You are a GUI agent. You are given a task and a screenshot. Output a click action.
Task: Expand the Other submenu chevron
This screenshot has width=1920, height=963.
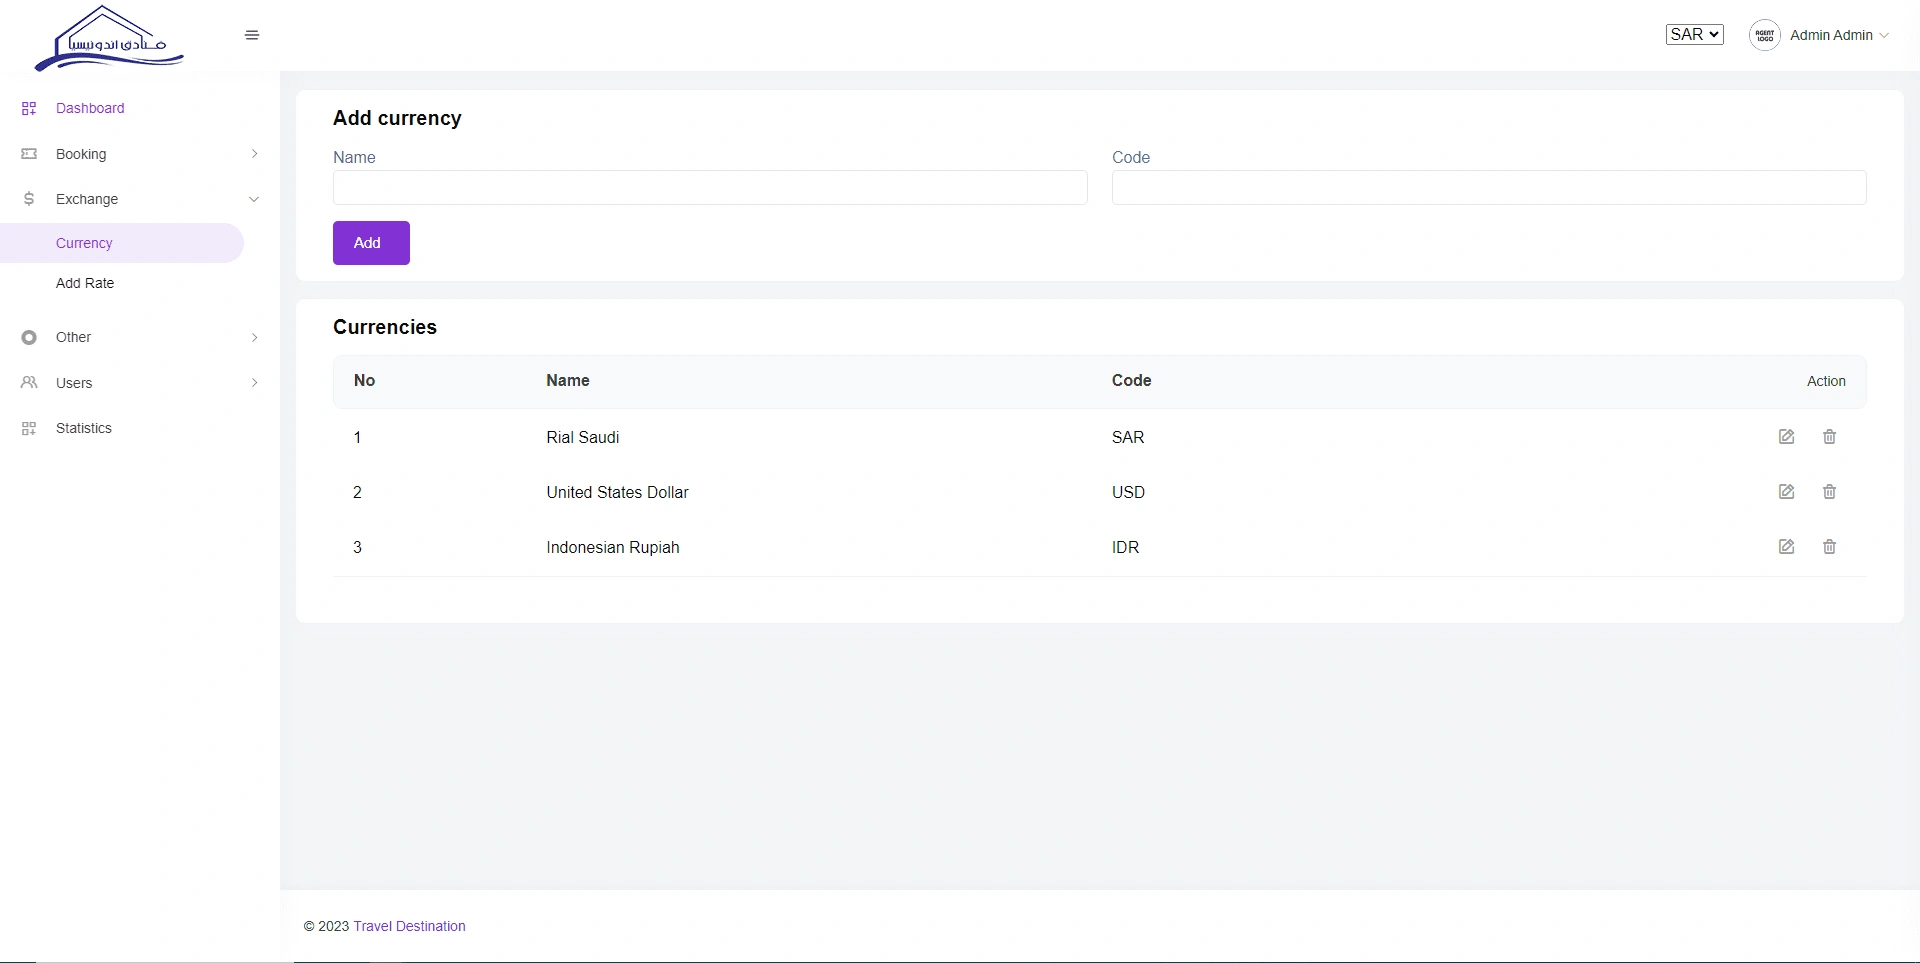click(254, 337)
